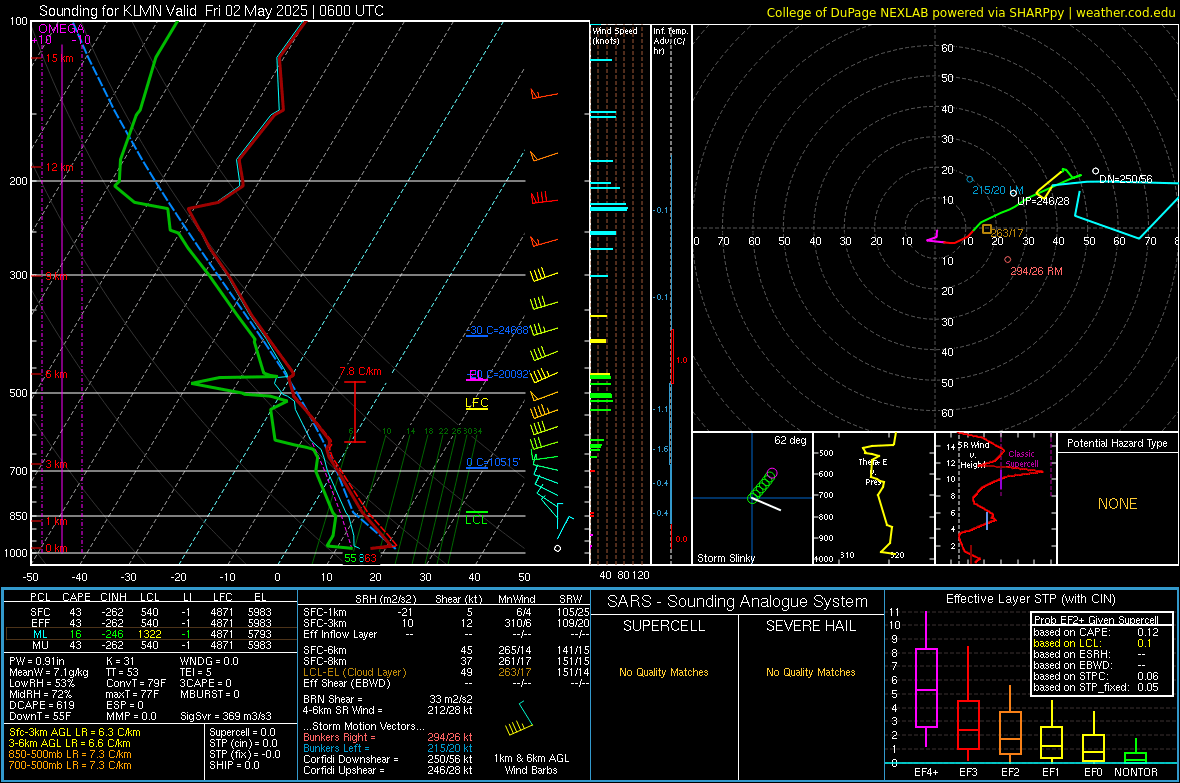Click the 0 C=10515' freezing level label
This screenshot has width=1180, height=783.
[493, 462]
